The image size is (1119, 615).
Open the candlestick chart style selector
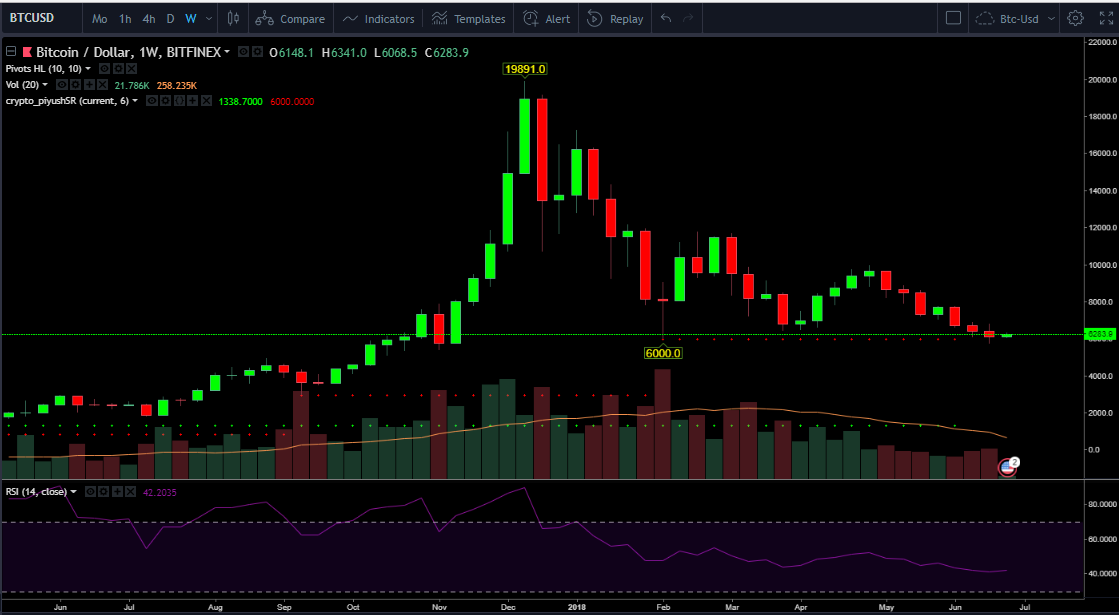pos(233,19)
